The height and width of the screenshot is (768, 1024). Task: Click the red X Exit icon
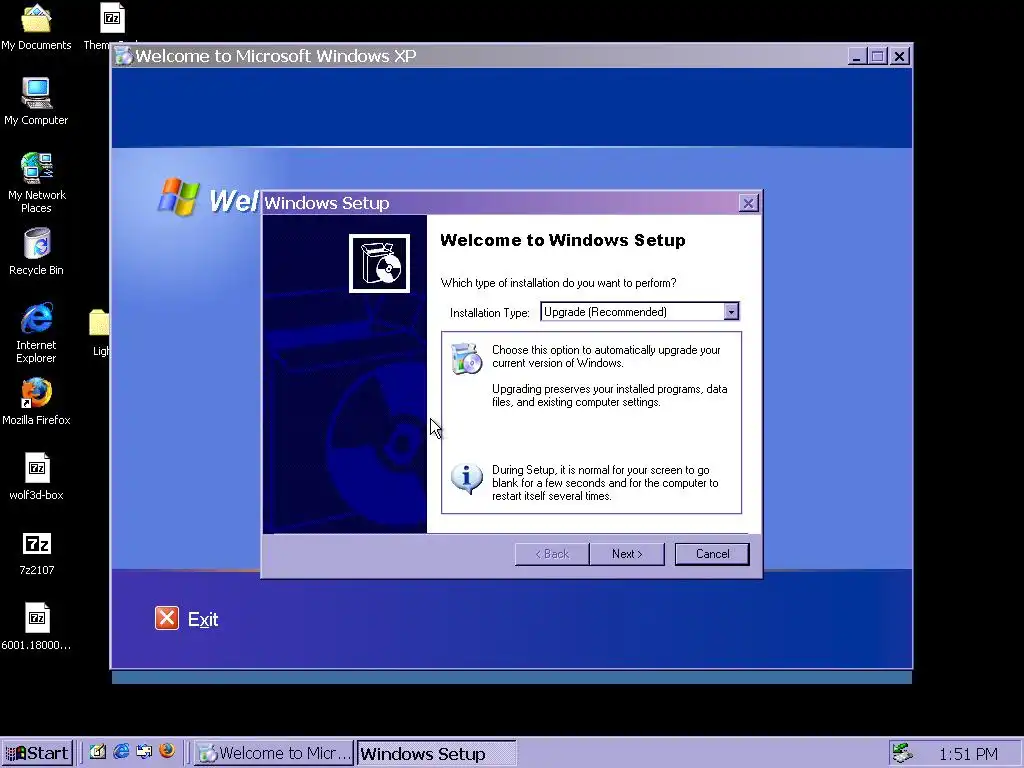pos(167,618)
